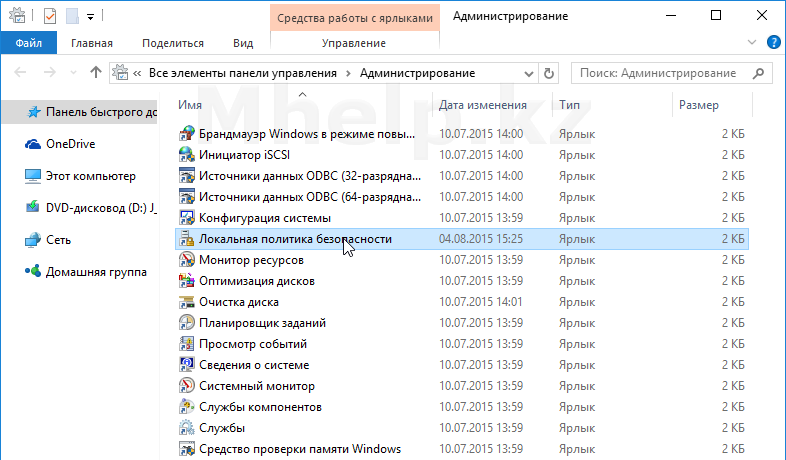Viewport: 786px width, 460px height.
Task: Click the Службы компонентов icon
Action: coord(186,407)
